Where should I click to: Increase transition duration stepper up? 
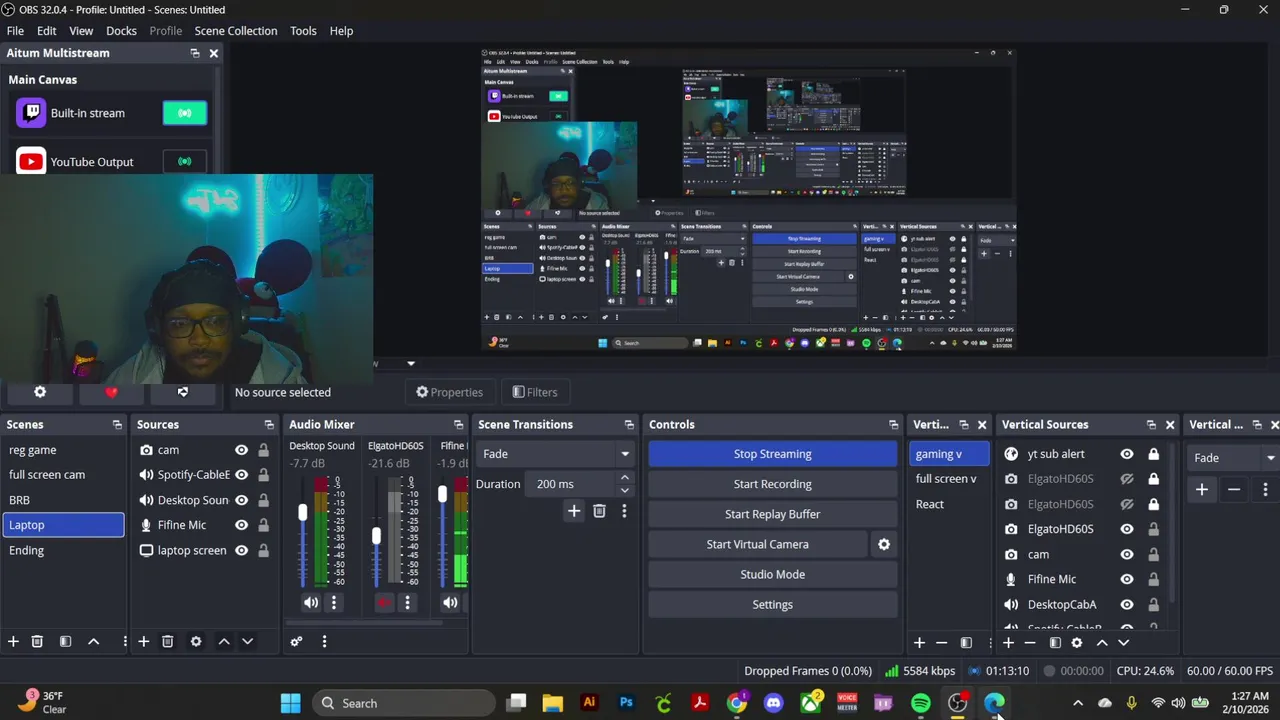(x=625, y=478)
